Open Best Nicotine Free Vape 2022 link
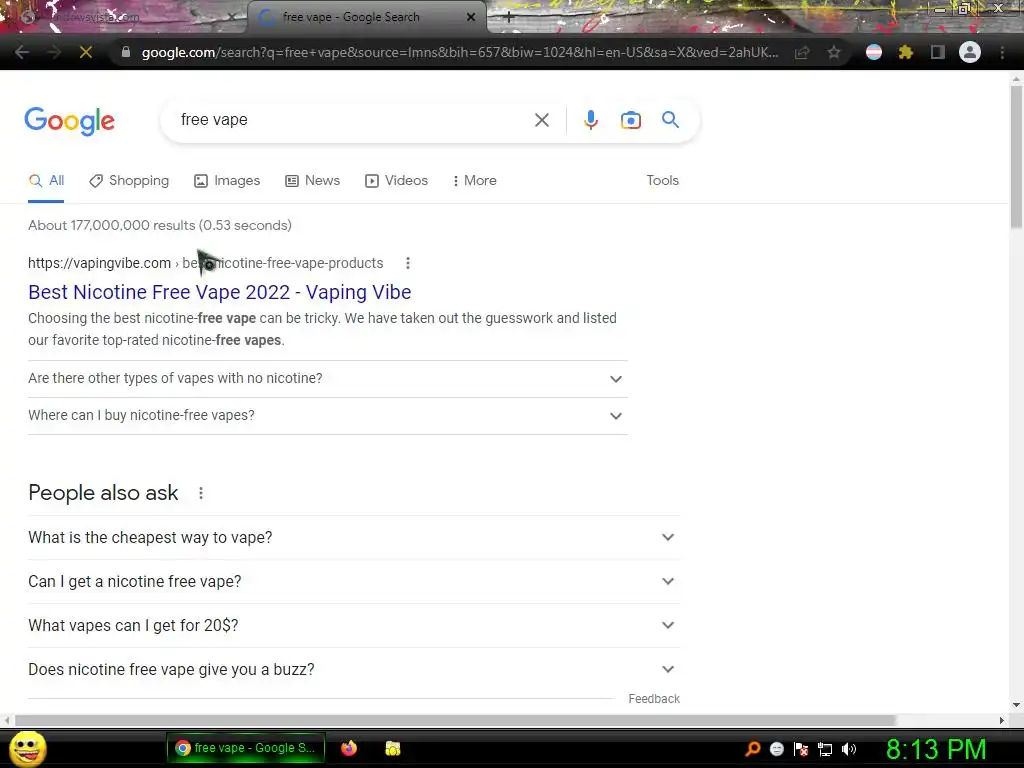The image size is (1024, 768). [219, 292]
